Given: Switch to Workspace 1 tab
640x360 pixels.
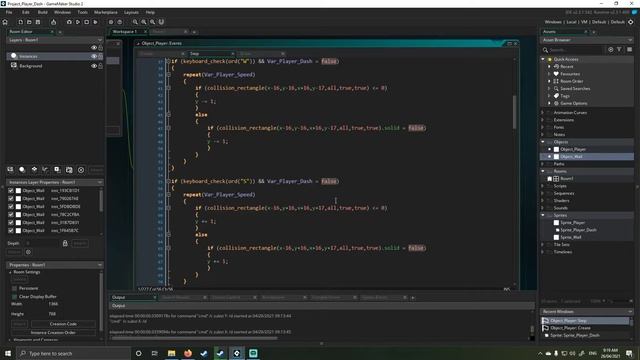Looking at the screenshot, I should tap(124, 31).
